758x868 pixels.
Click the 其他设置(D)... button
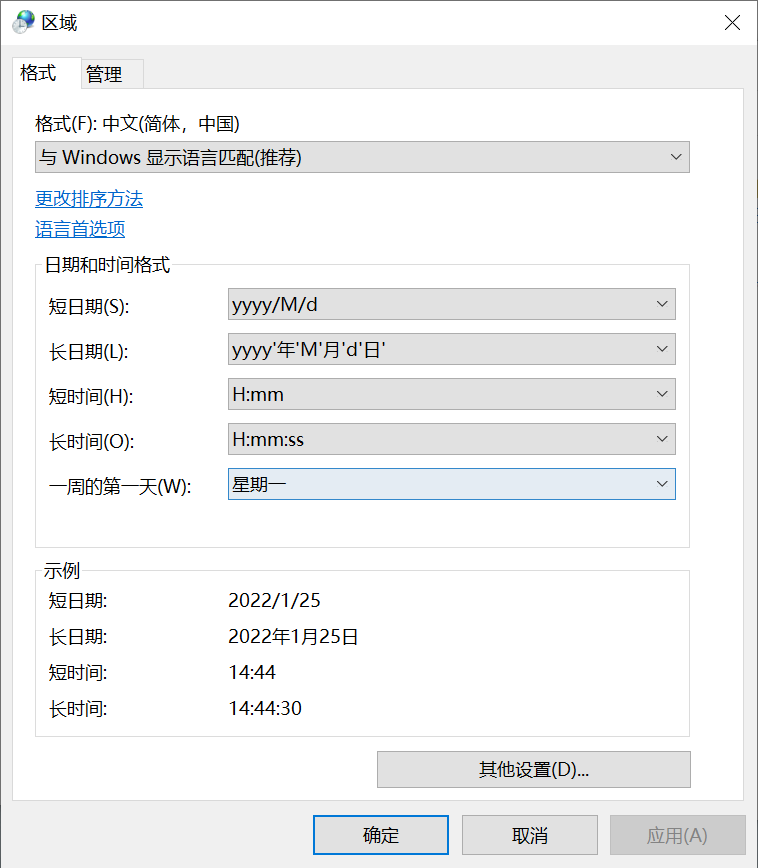(x=534, y=769)
